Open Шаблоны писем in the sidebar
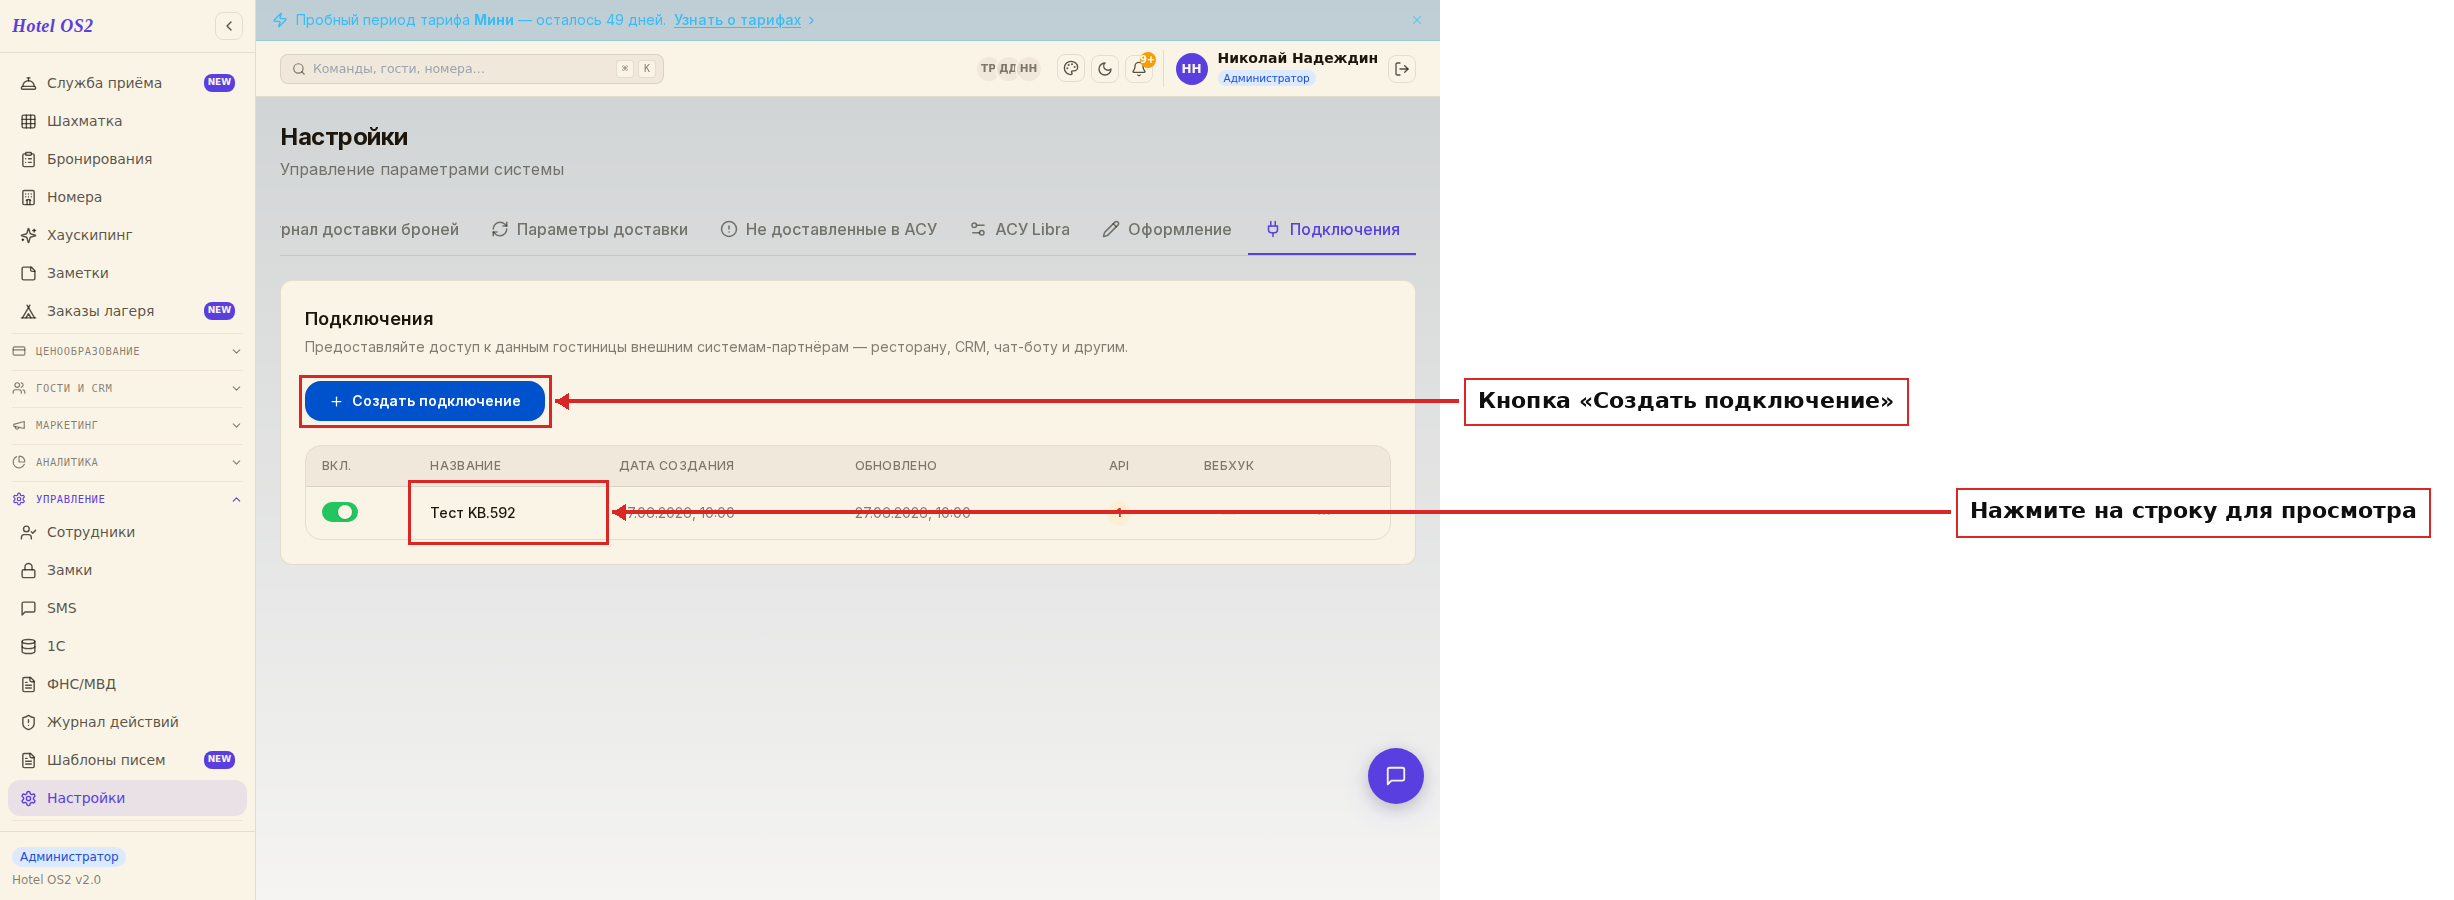Image resolution: width=2454 pixels, height=900 pixels. click(127, 760)
